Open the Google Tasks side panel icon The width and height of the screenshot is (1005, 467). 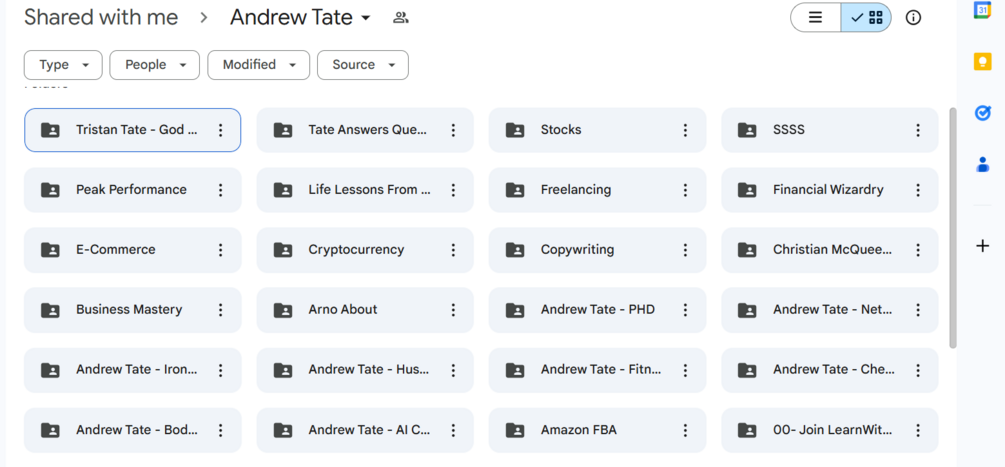click(x=983, y=113)
